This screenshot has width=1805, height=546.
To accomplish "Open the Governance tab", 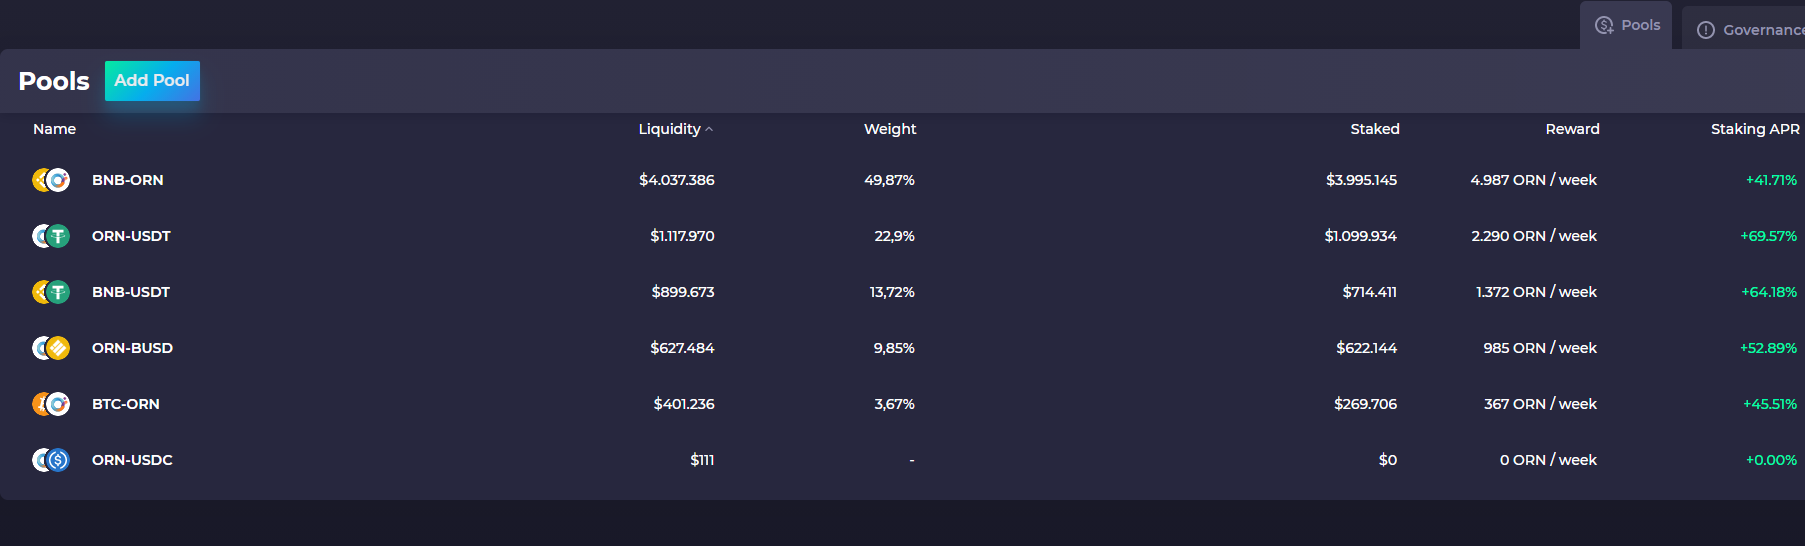I will [x=1744, y=29].
